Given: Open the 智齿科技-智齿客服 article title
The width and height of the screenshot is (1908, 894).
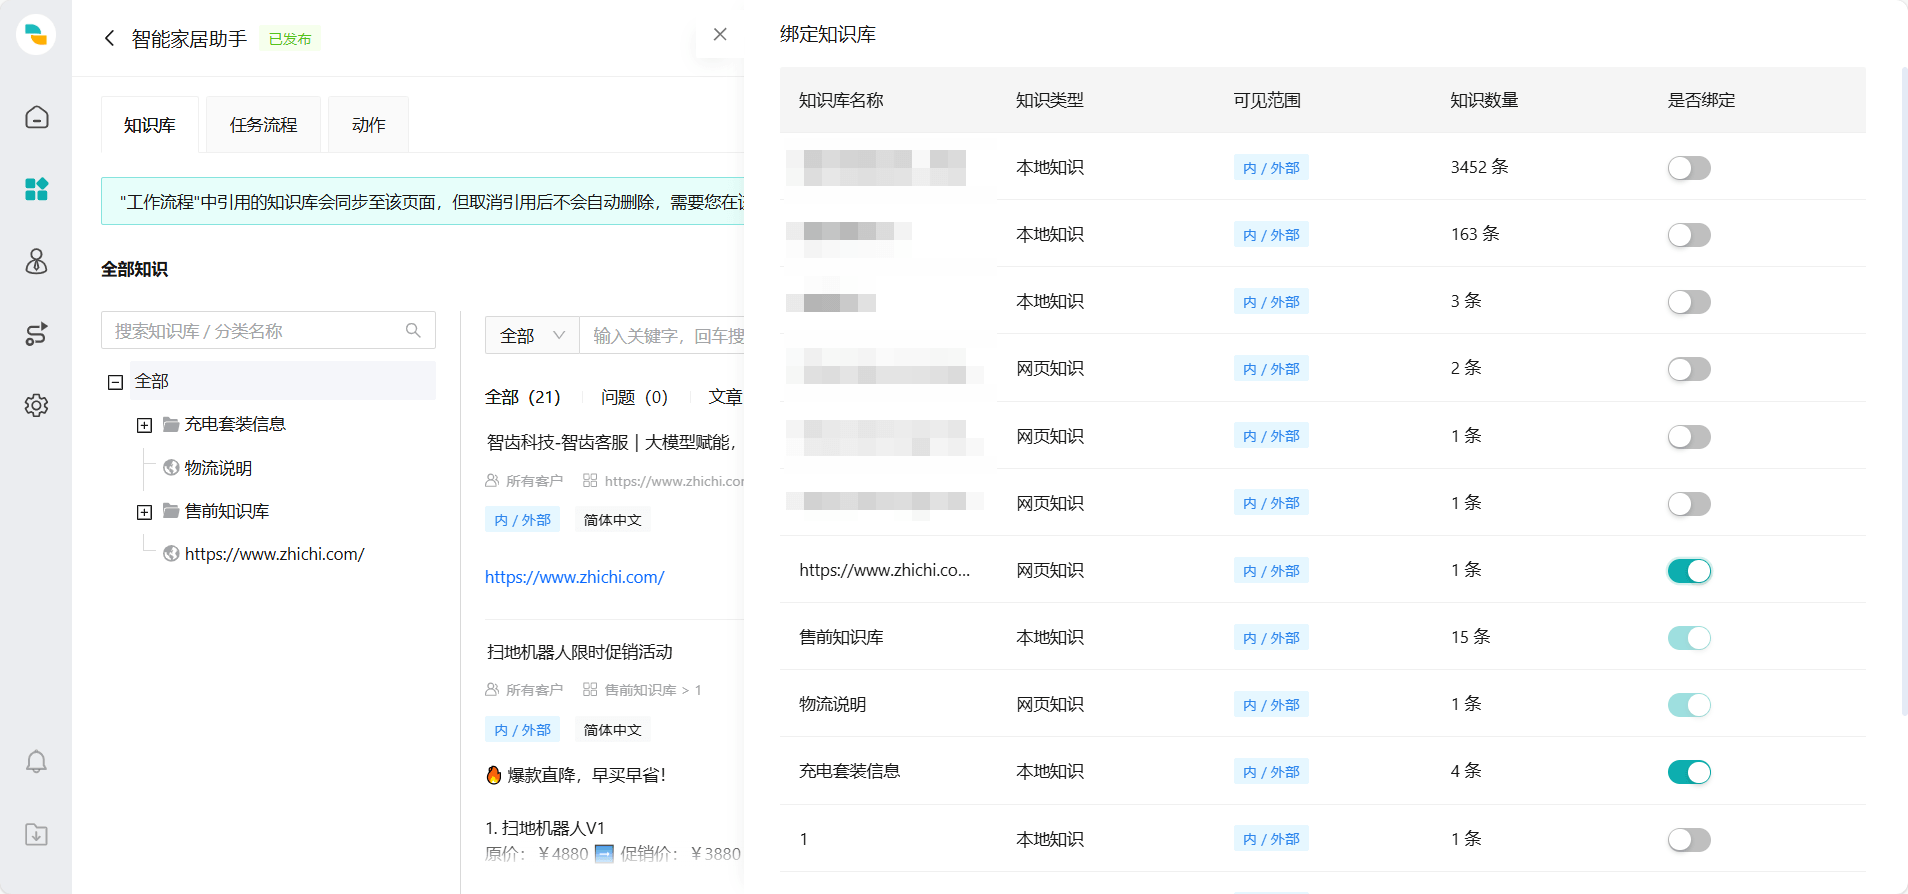Looking at the screenshot, I should pos(612,442).
